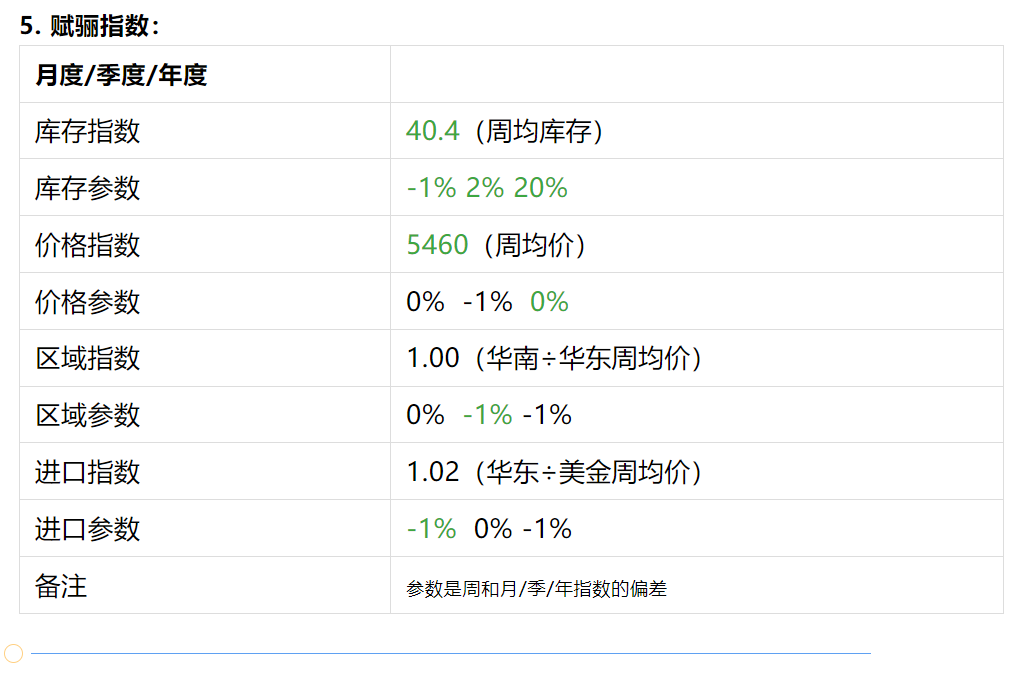Image resolution: width=1032 pixels, height=697 pixels.
Task: Select the 进口参数 value '-1% 0% -1%'
Action: tap(489, 529)
